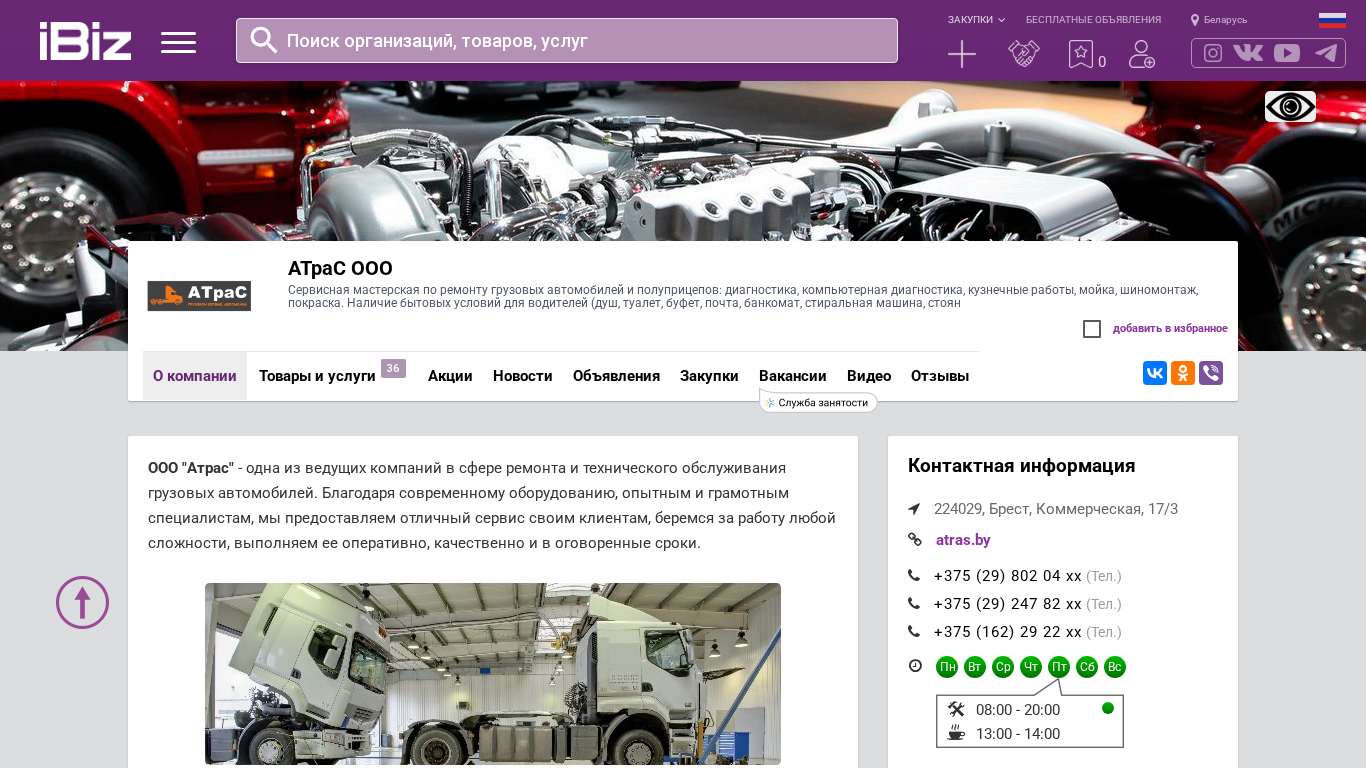Click the 08:00 - 20:00 working hours

pos(1018,710)
